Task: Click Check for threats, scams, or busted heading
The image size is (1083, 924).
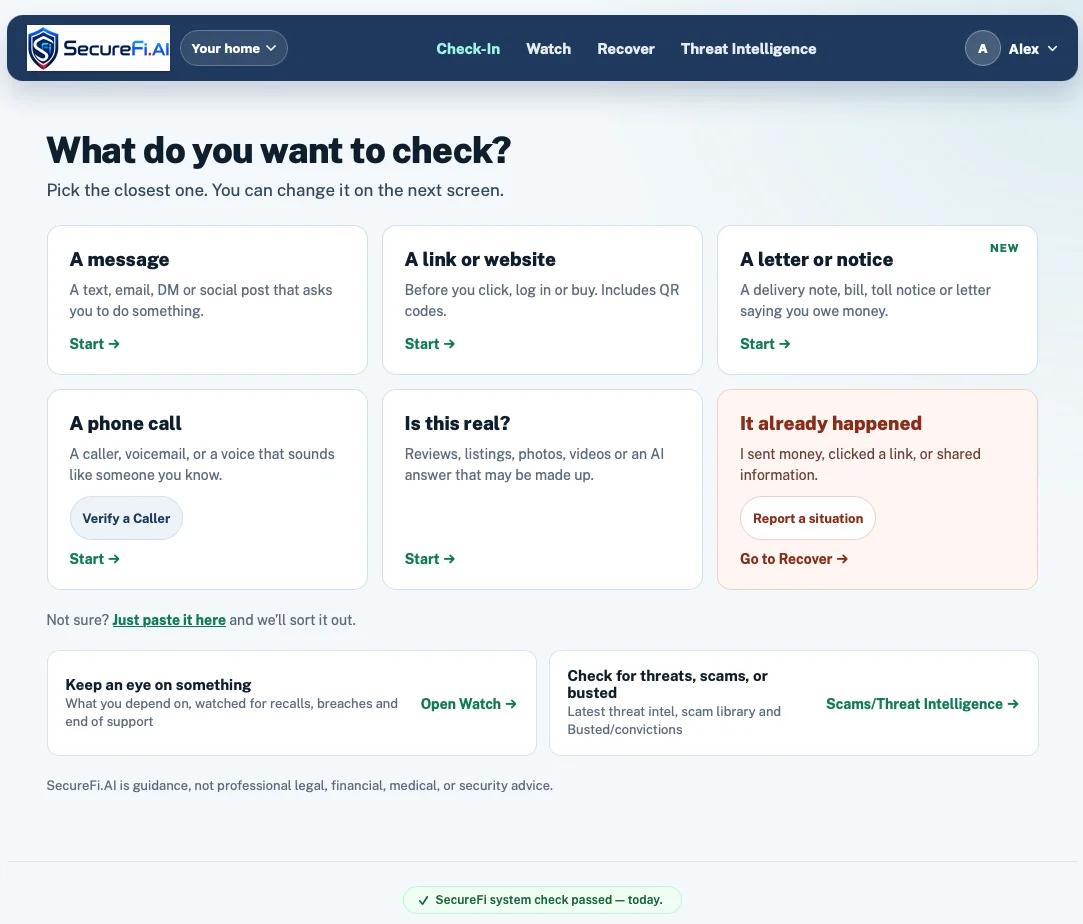Action: (x=667, y=684)
